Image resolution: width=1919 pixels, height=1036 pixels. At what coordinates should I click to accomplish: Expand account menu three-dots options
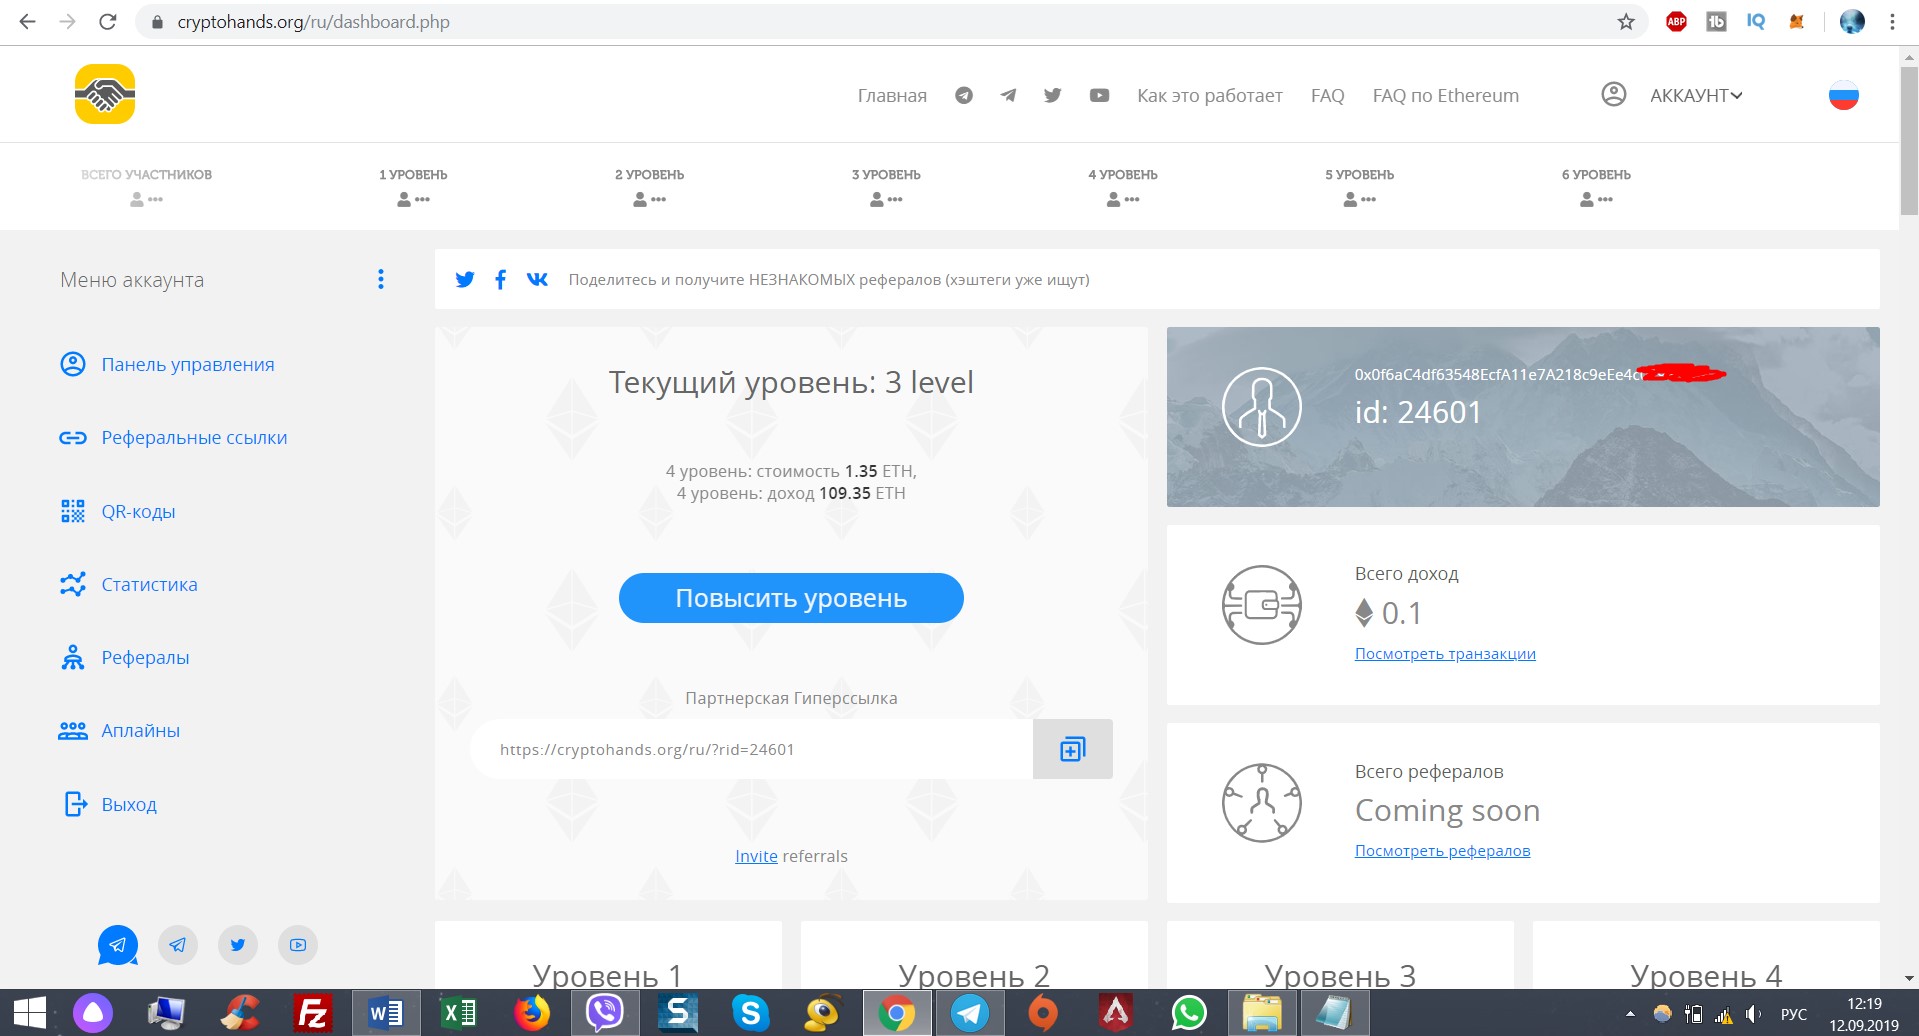point(381,279)
